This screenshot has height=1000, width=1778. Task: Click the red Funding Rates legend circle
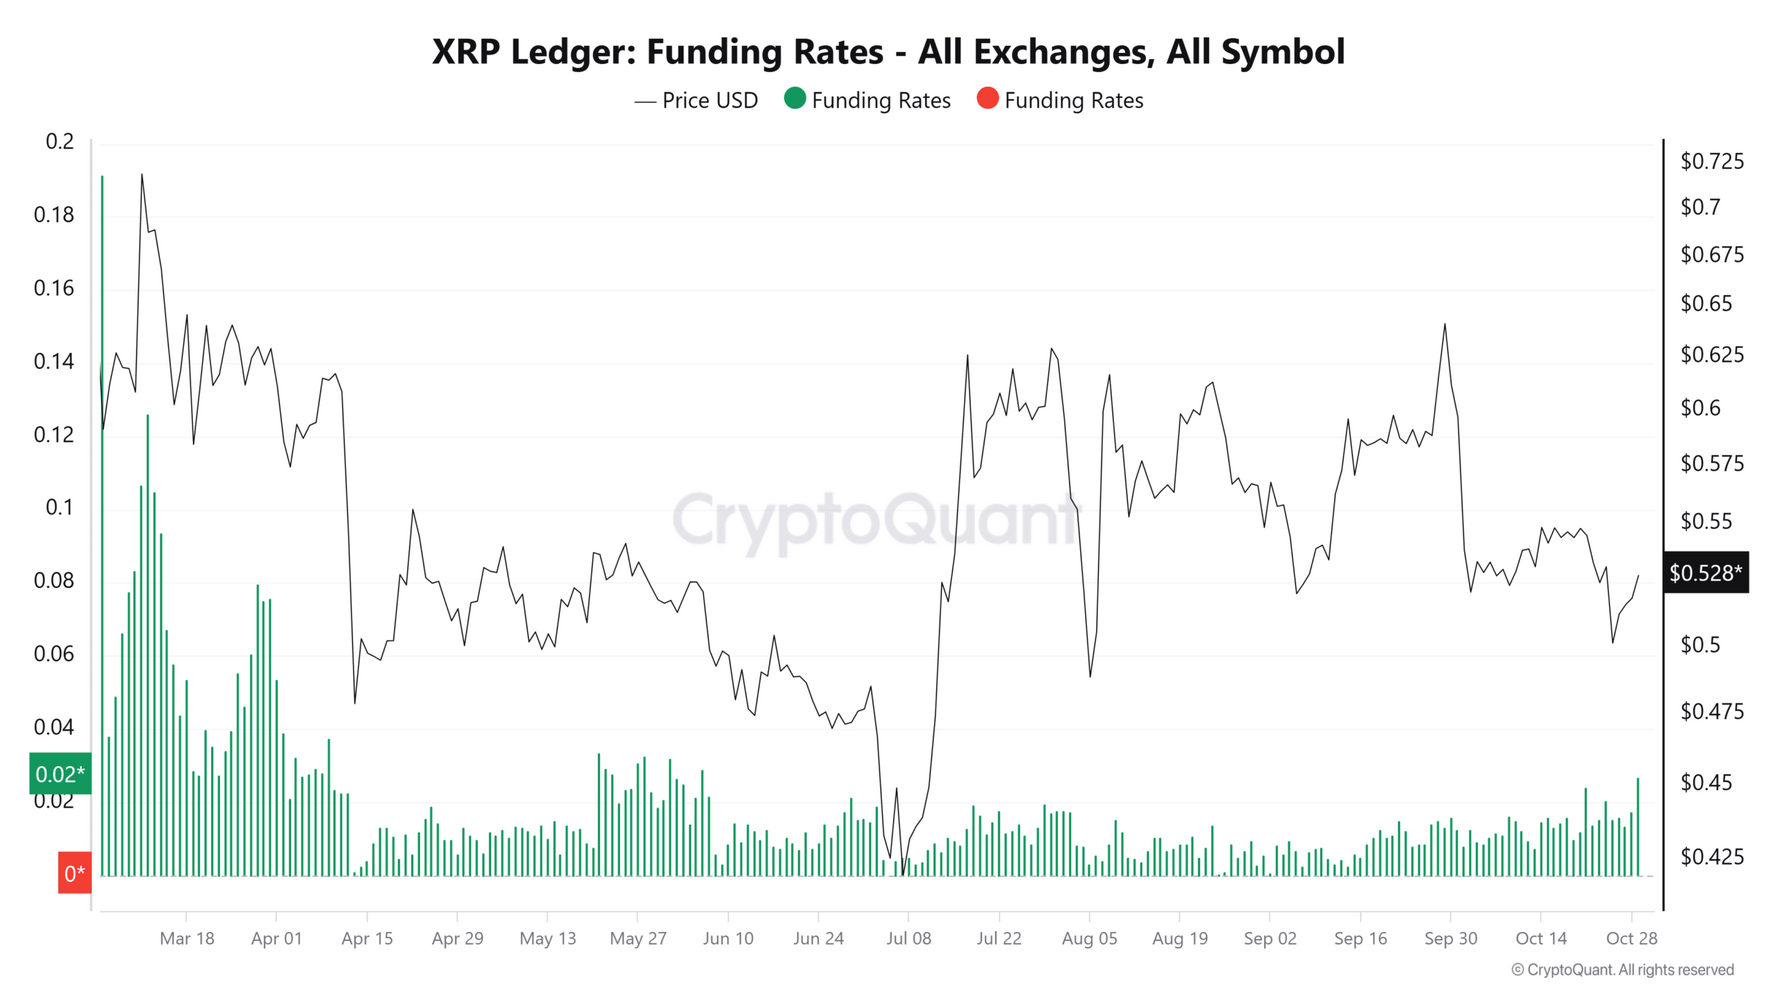tap(987, 99)
